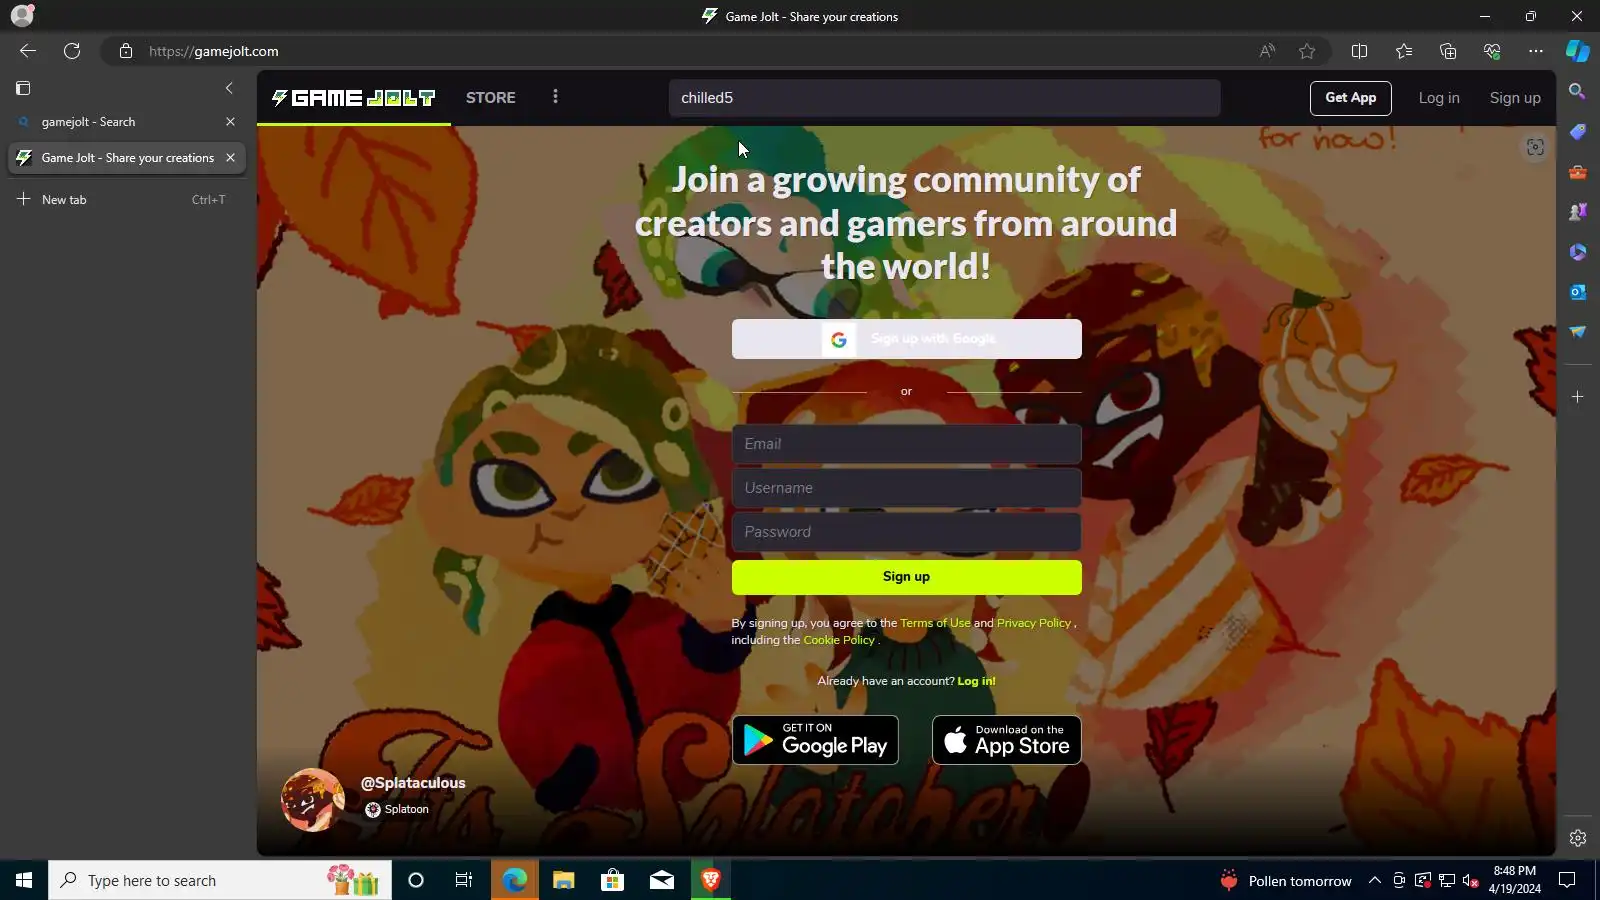The width and height of the screenshot is (1600, 900).
Task: Open sidebar settings gear icon
Action: (1577, 838)
